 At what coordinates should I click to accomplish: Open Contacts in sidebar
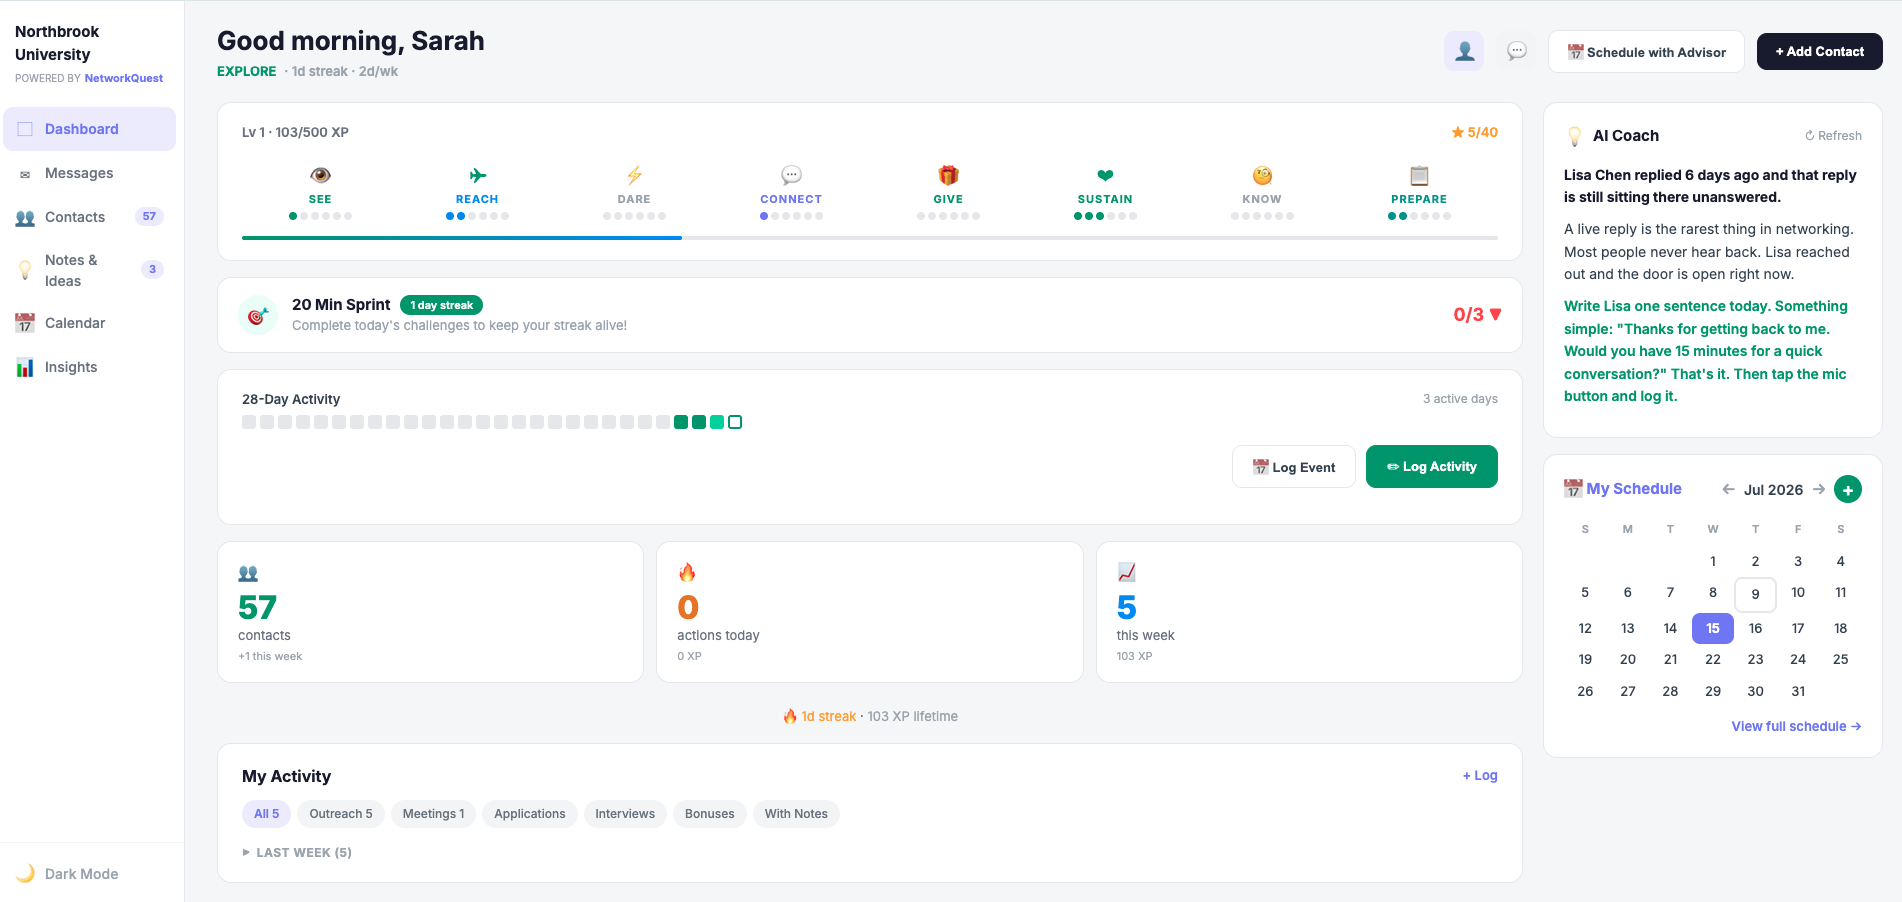click(89, 217)
